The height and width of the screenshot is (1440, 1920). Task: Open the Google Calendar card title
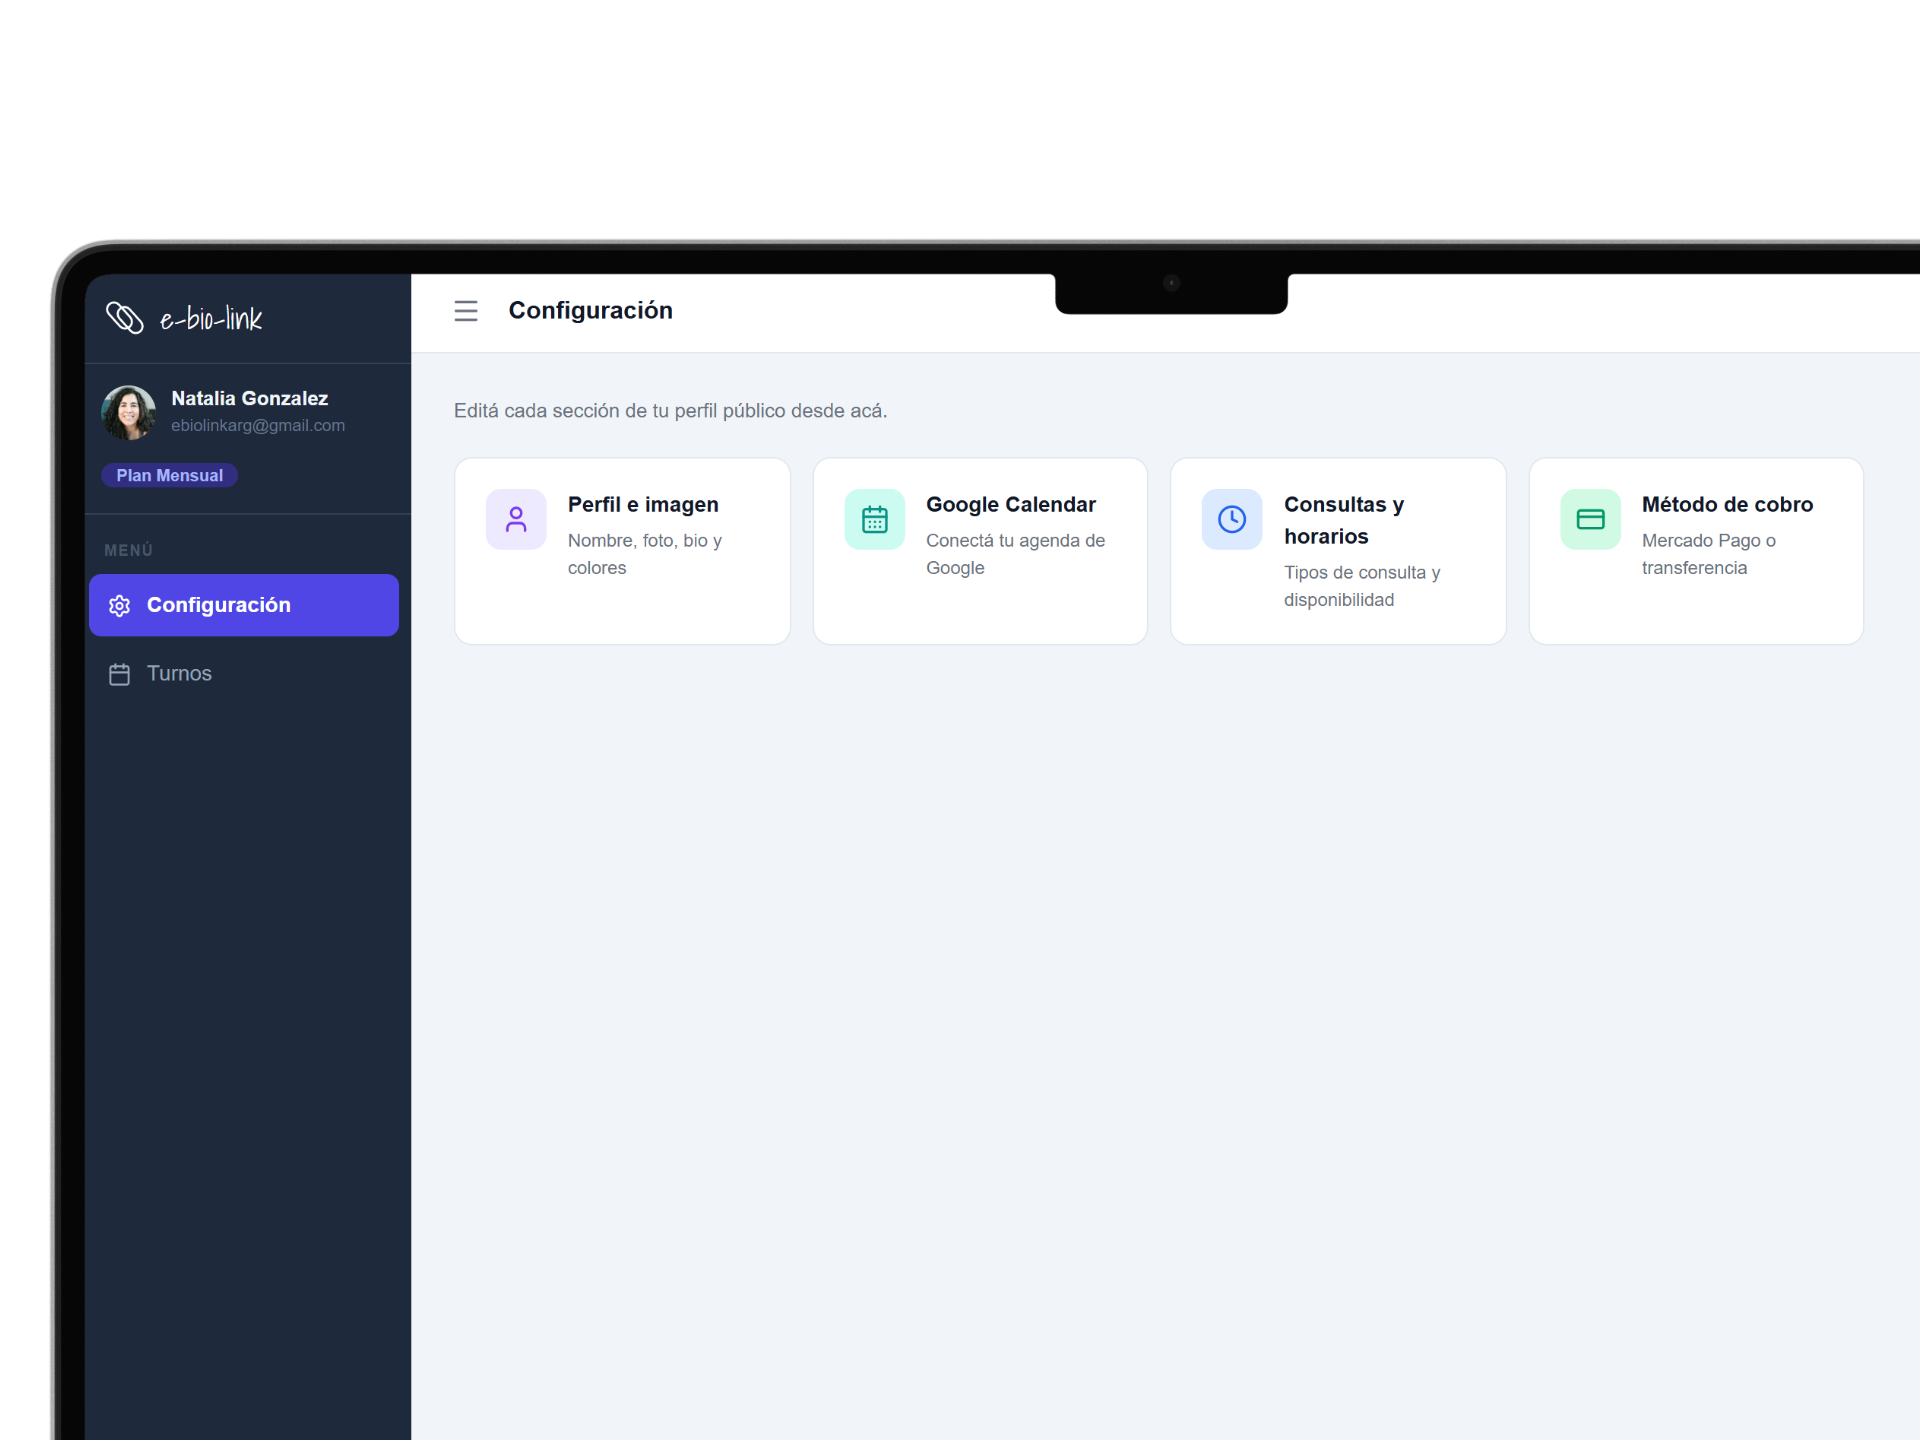[1010, 505]
